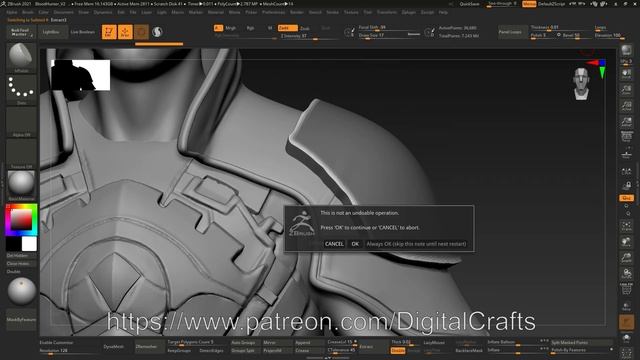The width and height of the screenshot is (640, 360).
Task: Select the black main color swatch
Action: point(13,244)
